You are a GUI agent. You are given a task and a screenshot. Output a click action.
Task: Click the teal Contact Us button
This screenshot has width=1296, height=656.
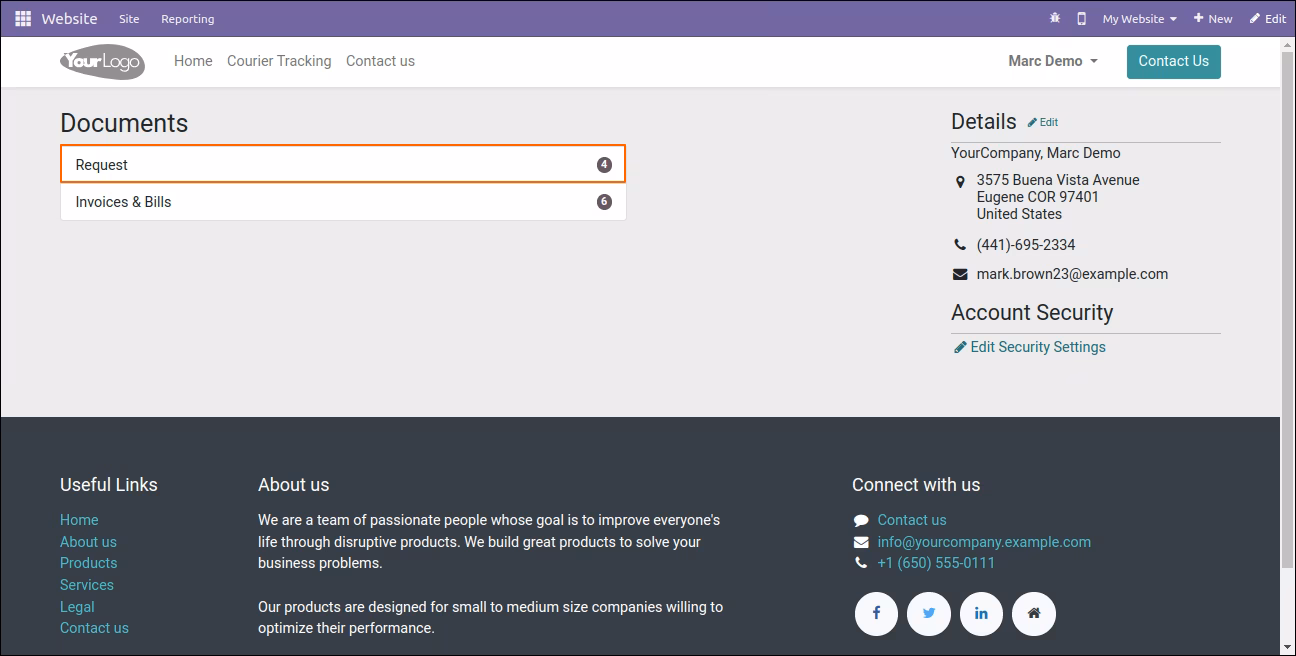coord(1174,61)
